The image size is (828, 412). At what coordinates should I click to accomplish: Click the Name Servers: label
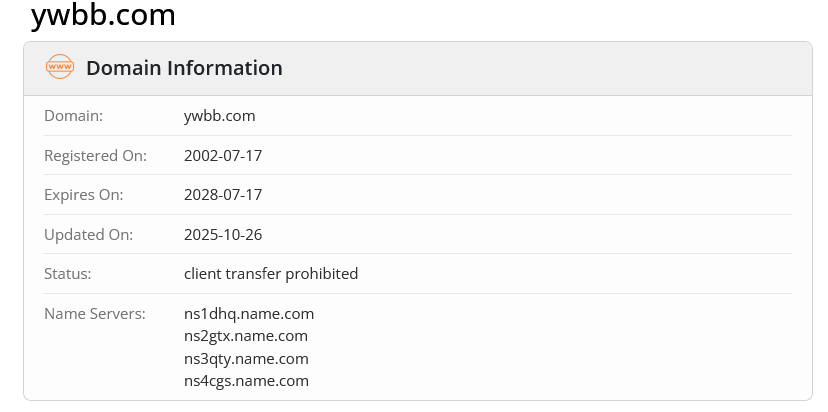pos(95,314)
